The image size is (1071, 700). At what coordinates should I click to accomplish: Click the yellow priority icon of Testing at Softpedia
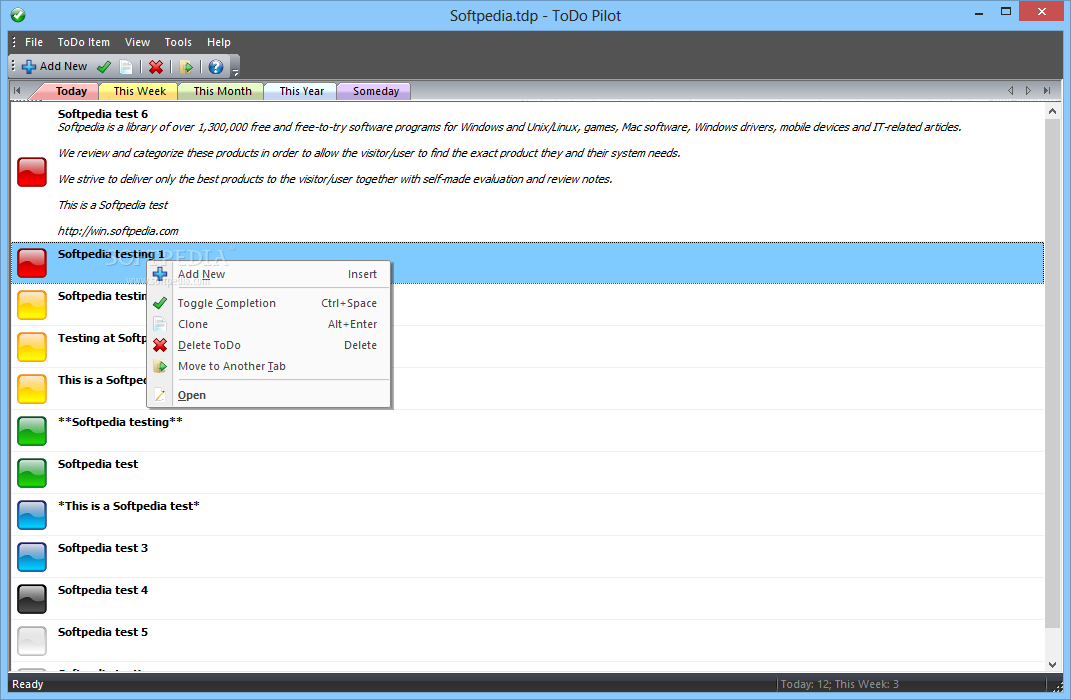pyautogui.click(x=31, y=347)
